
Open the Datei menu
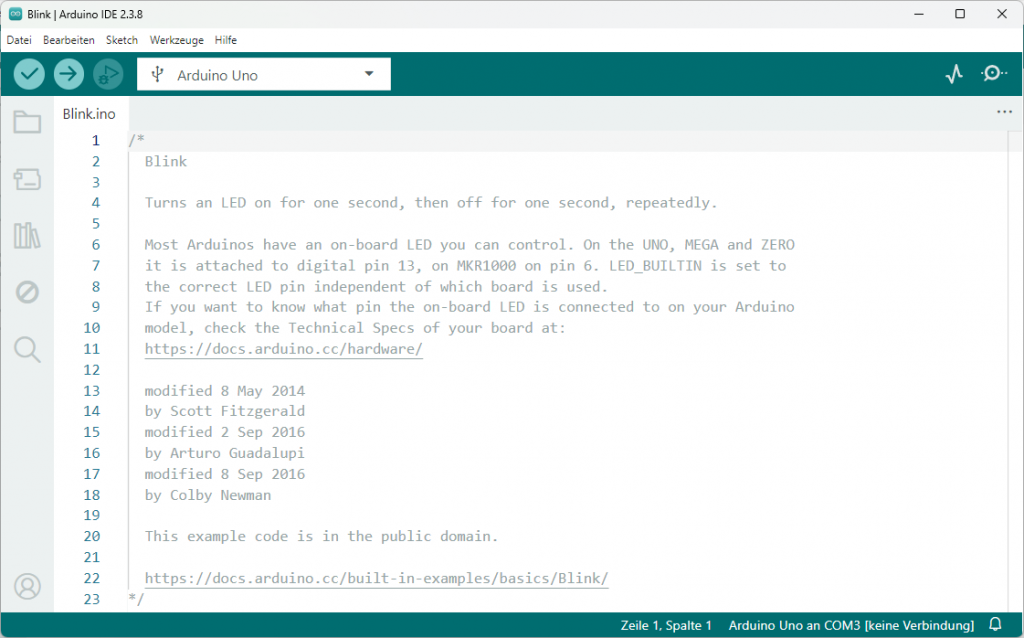click(x=19, y=40)
